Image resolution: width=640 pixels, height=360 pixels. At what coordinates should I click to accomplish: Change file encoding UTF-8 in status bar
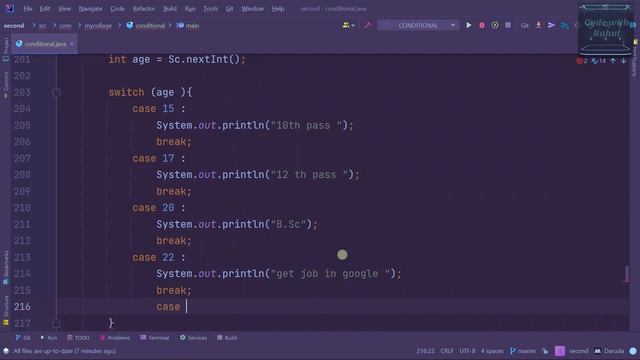[467, 351]
